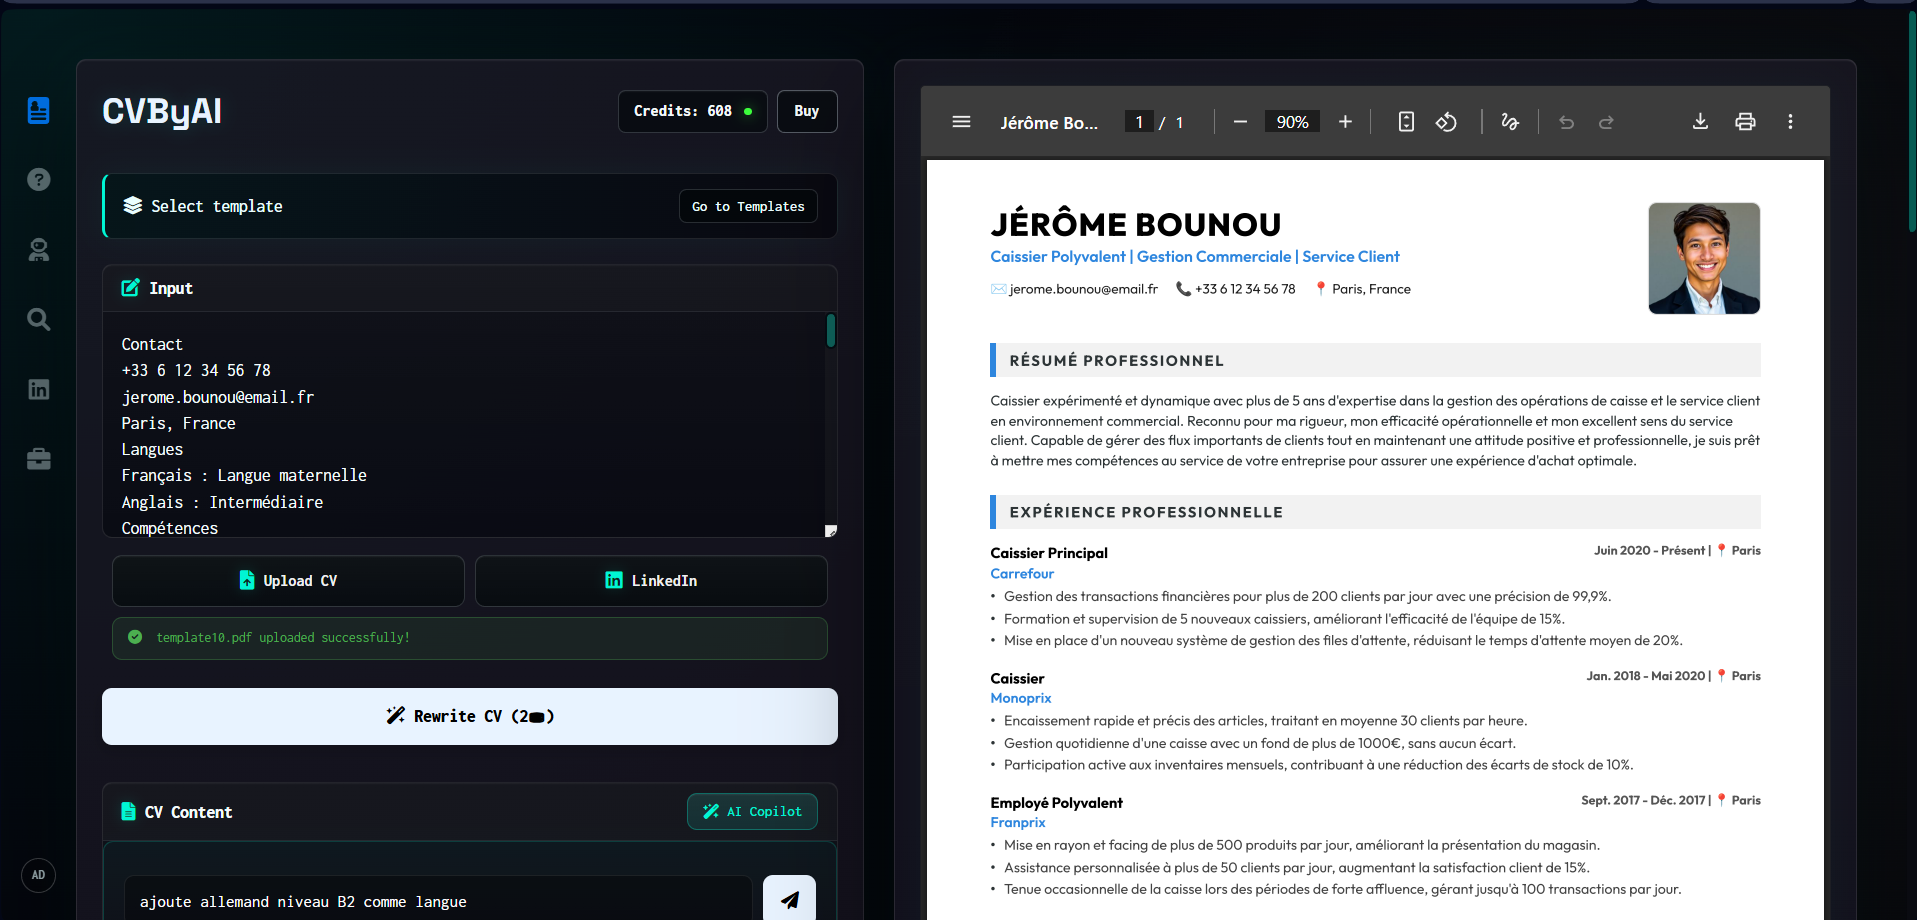Fit PDF page to view
This screenshot has width=1917, height=920.
tap(1406, 122)
